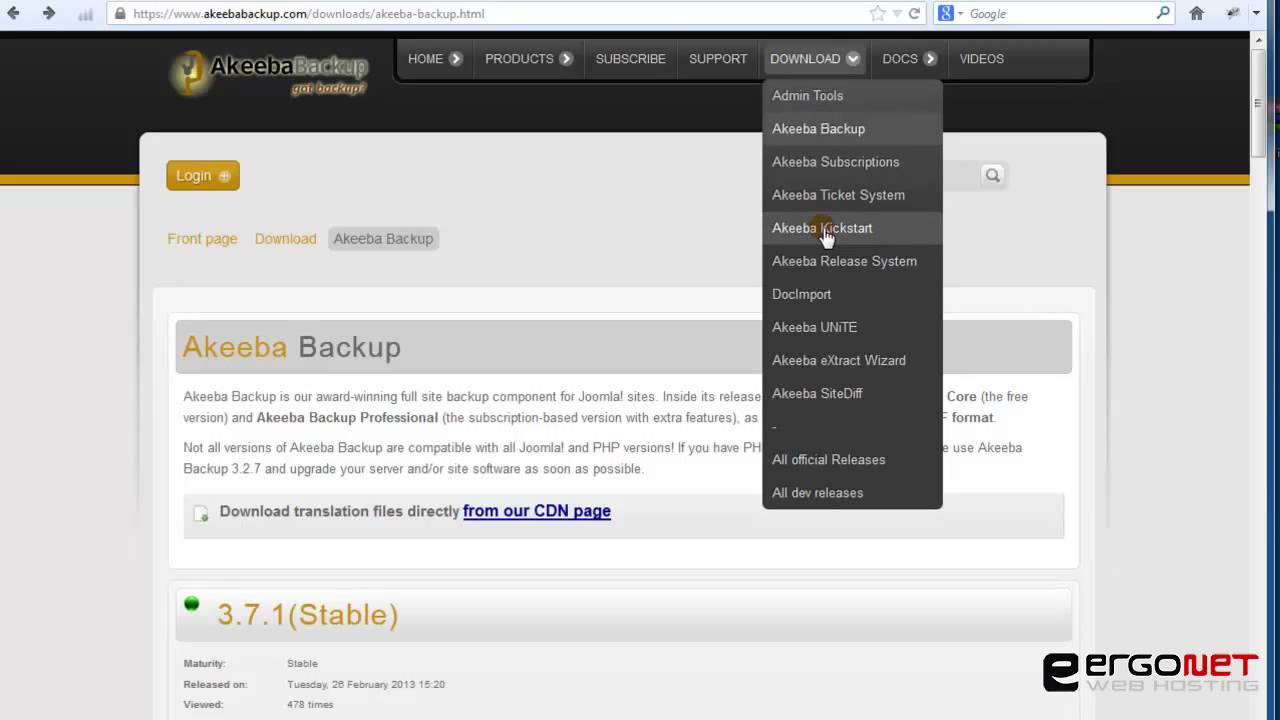Select Akeeba eXtract Wizard entry
Viewport: 1280px width, 720px height.
852,360
